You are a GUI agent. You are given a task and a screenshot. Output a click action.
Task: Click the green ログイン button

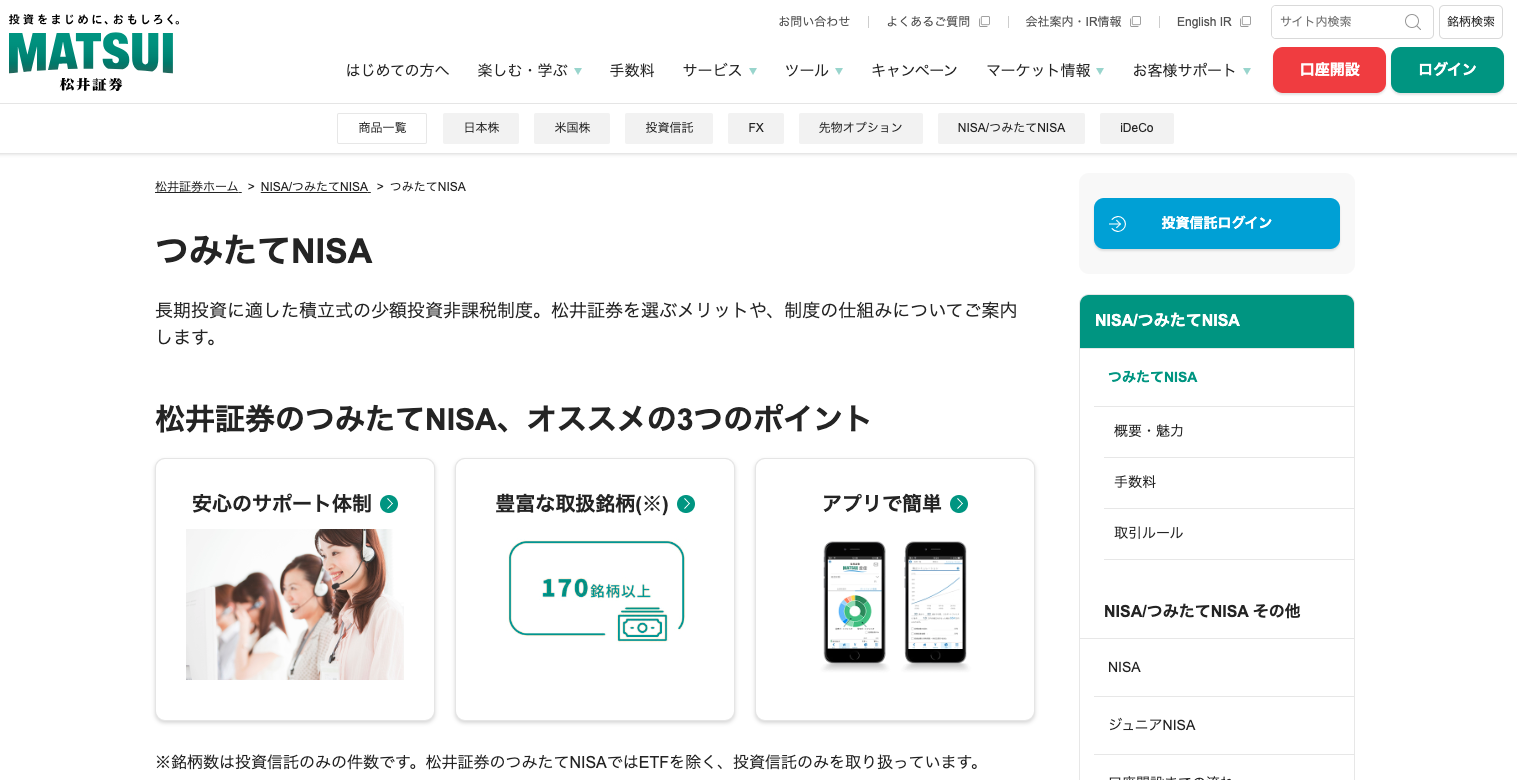pos(1447,70)
